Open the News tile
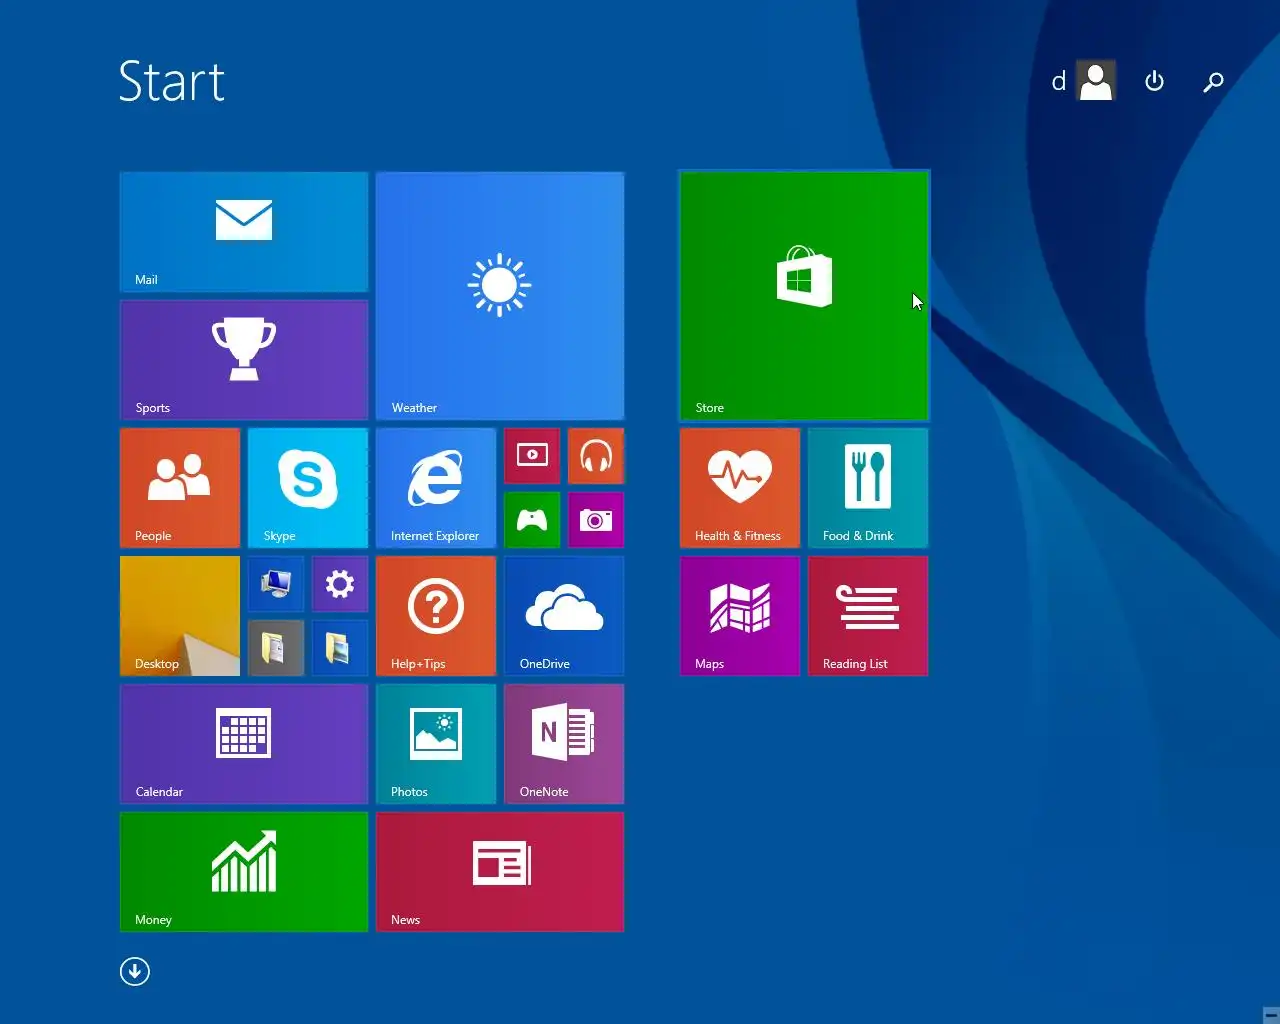Viewport: 1280px width, 1024px height. coord(500,872)
